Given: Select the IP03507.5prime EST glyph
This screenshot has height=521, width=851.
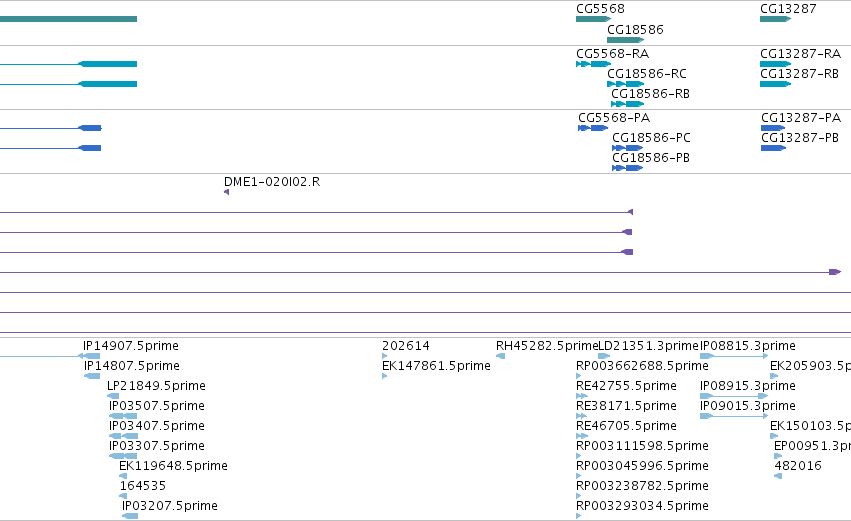Looking at the screenshot, I should coord(123,416).
